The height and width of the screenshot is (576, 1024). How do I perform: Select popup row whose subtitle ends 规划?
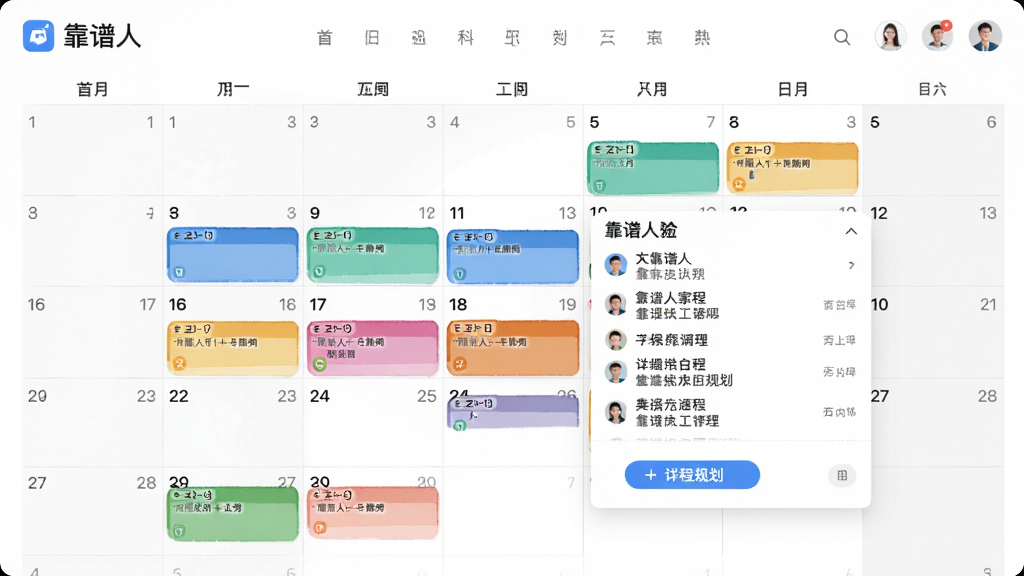coord(730,372)
